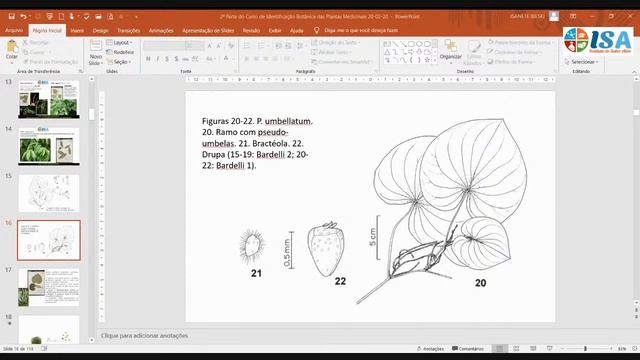Screen dimensions: 640x360
Task: Toggle Anotações notes pane in status bar
Action: click(x=430, y=349)
